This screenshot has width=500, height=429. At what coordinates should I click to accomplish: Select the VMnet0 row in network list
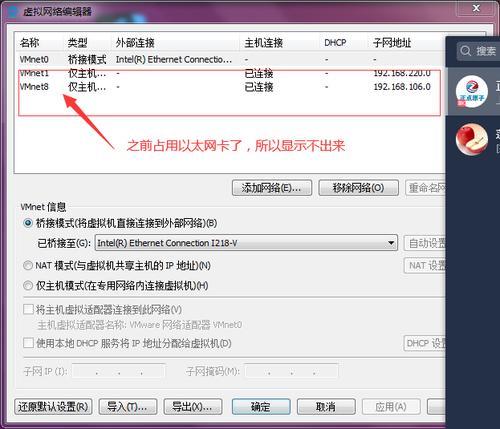[x=230, y=60]
